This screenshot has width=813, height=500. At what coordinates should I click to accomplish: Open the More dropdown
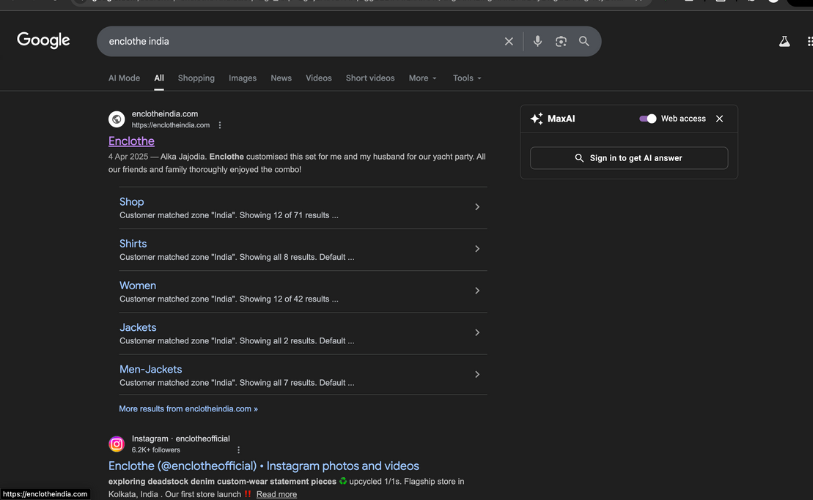pyautogui.click(x=423, y=78)
